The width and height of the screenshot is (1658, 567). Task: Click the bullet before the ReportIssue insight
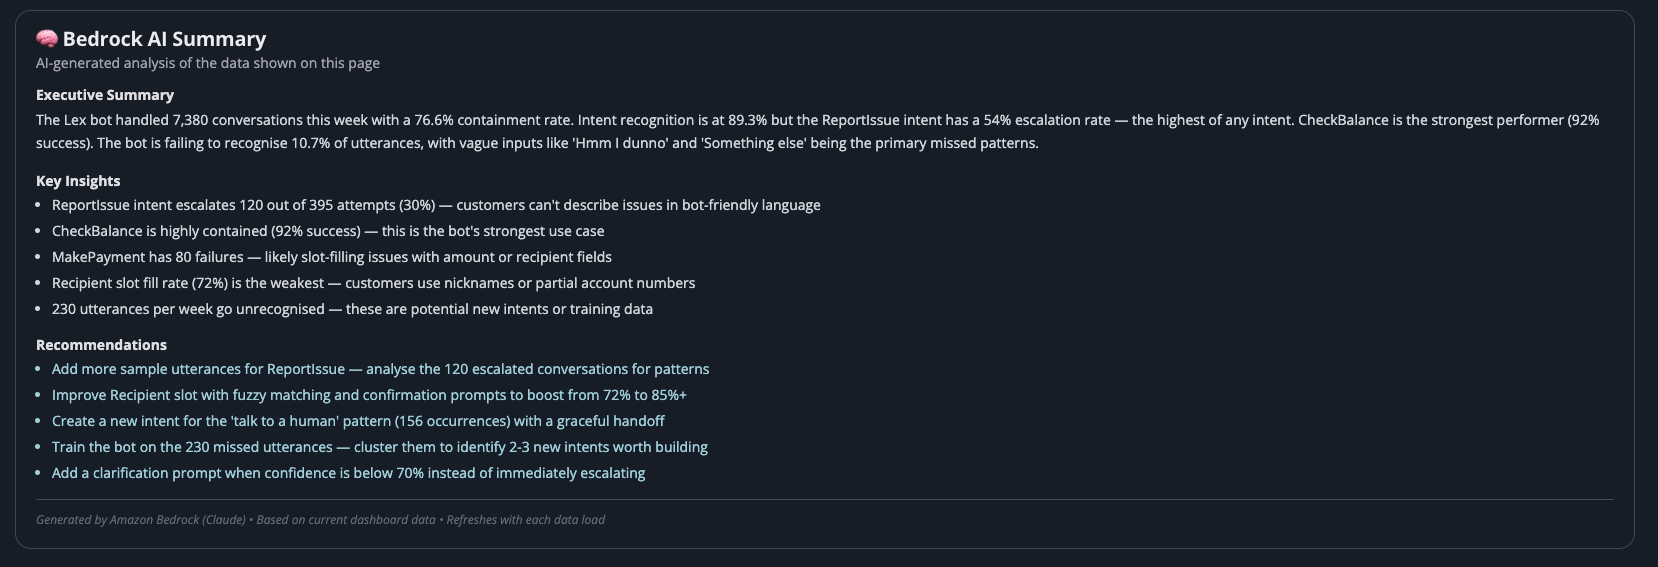(39, 205)
